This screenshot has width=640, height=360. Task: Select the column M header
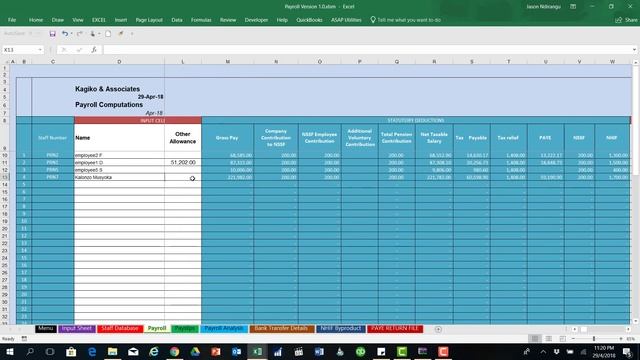(227, 62)
